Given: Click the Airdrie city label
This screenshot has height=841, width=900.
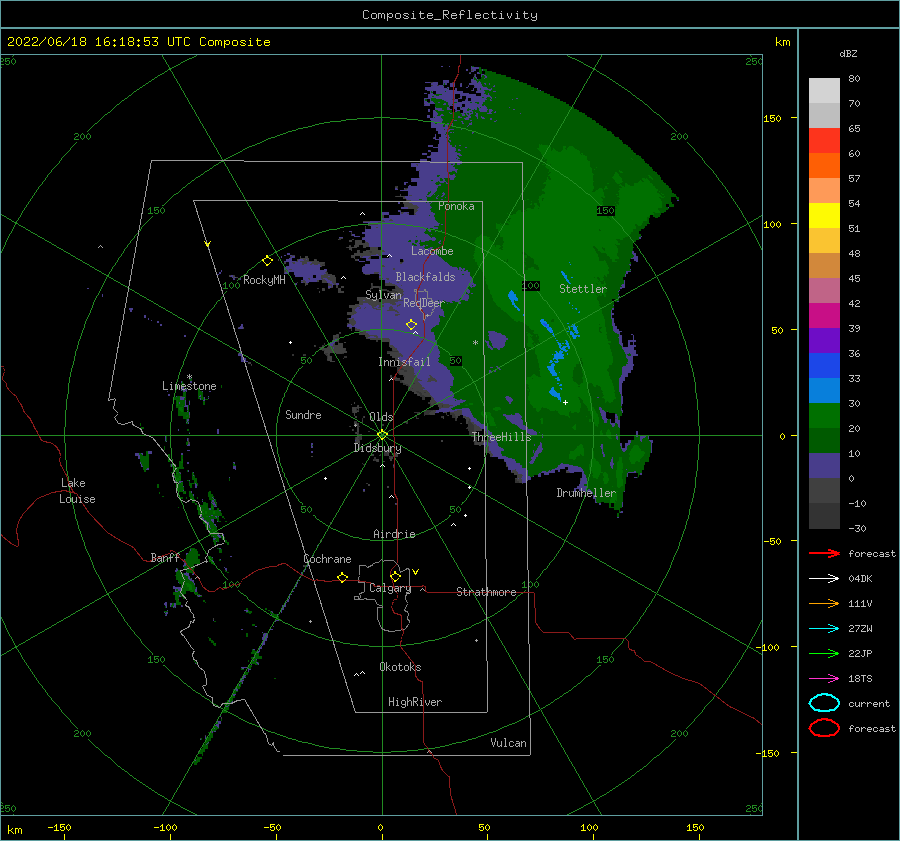Looking at the screenshot, I should [394, 534].
